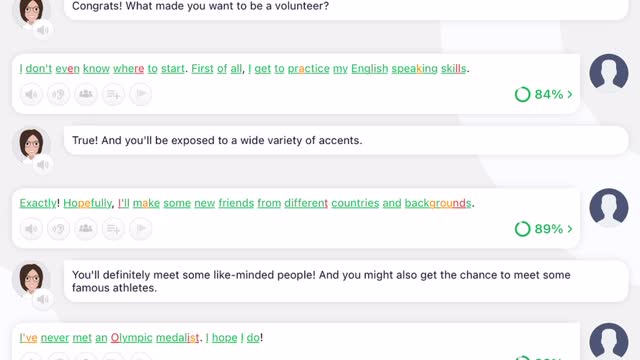Click user avatar beside 84% message

click(609, 72)
